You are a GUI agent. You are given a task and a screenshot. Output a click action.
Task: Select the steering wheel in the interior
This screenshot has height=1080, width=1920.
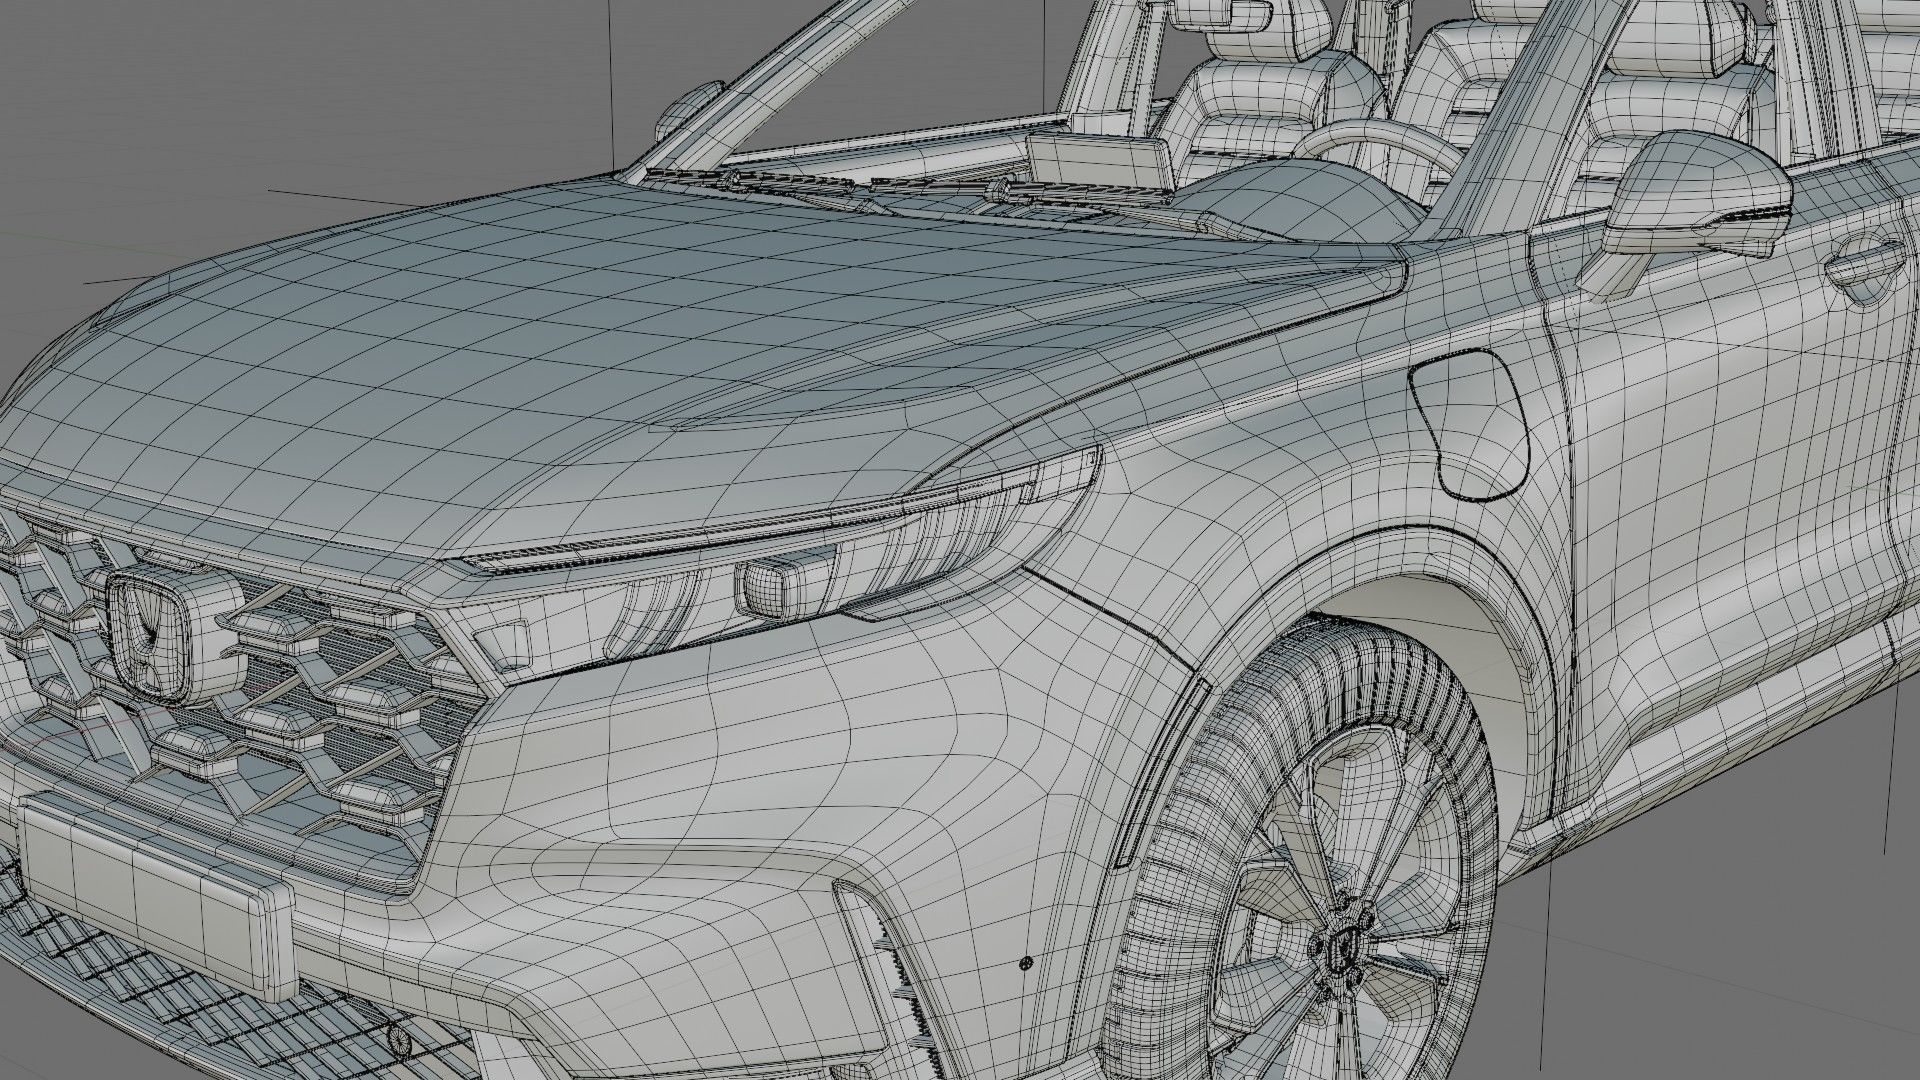(x=1385, y=148)
